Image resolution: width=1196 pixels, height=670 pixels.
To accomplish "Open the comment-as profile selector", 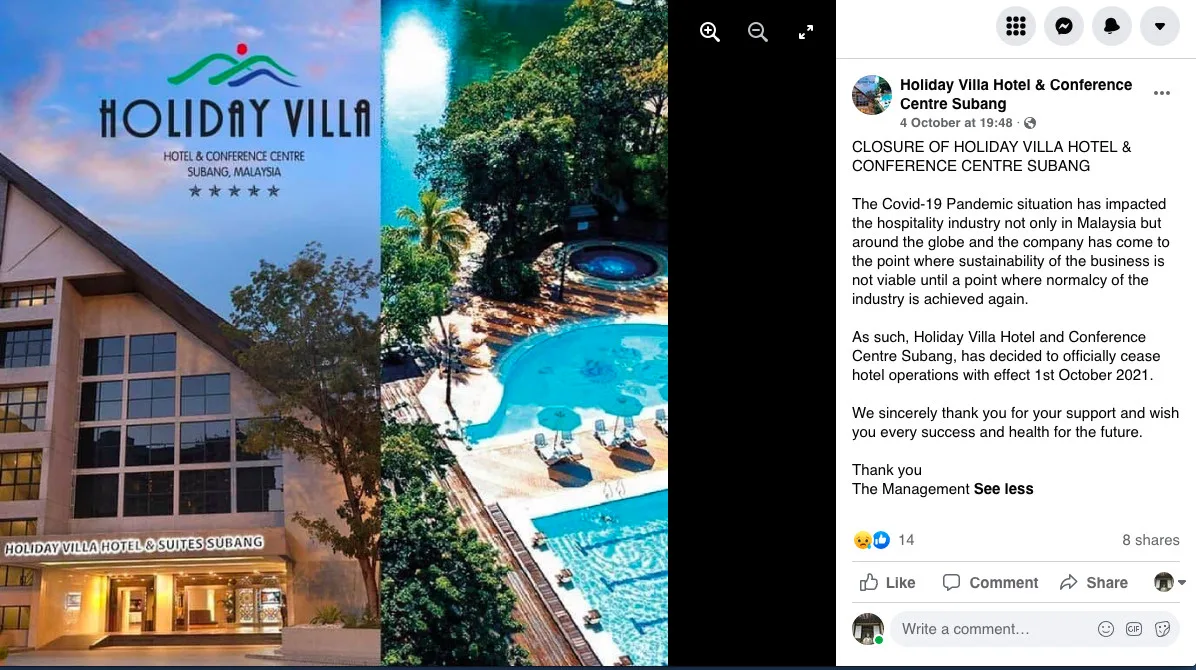I will 1169,582.
